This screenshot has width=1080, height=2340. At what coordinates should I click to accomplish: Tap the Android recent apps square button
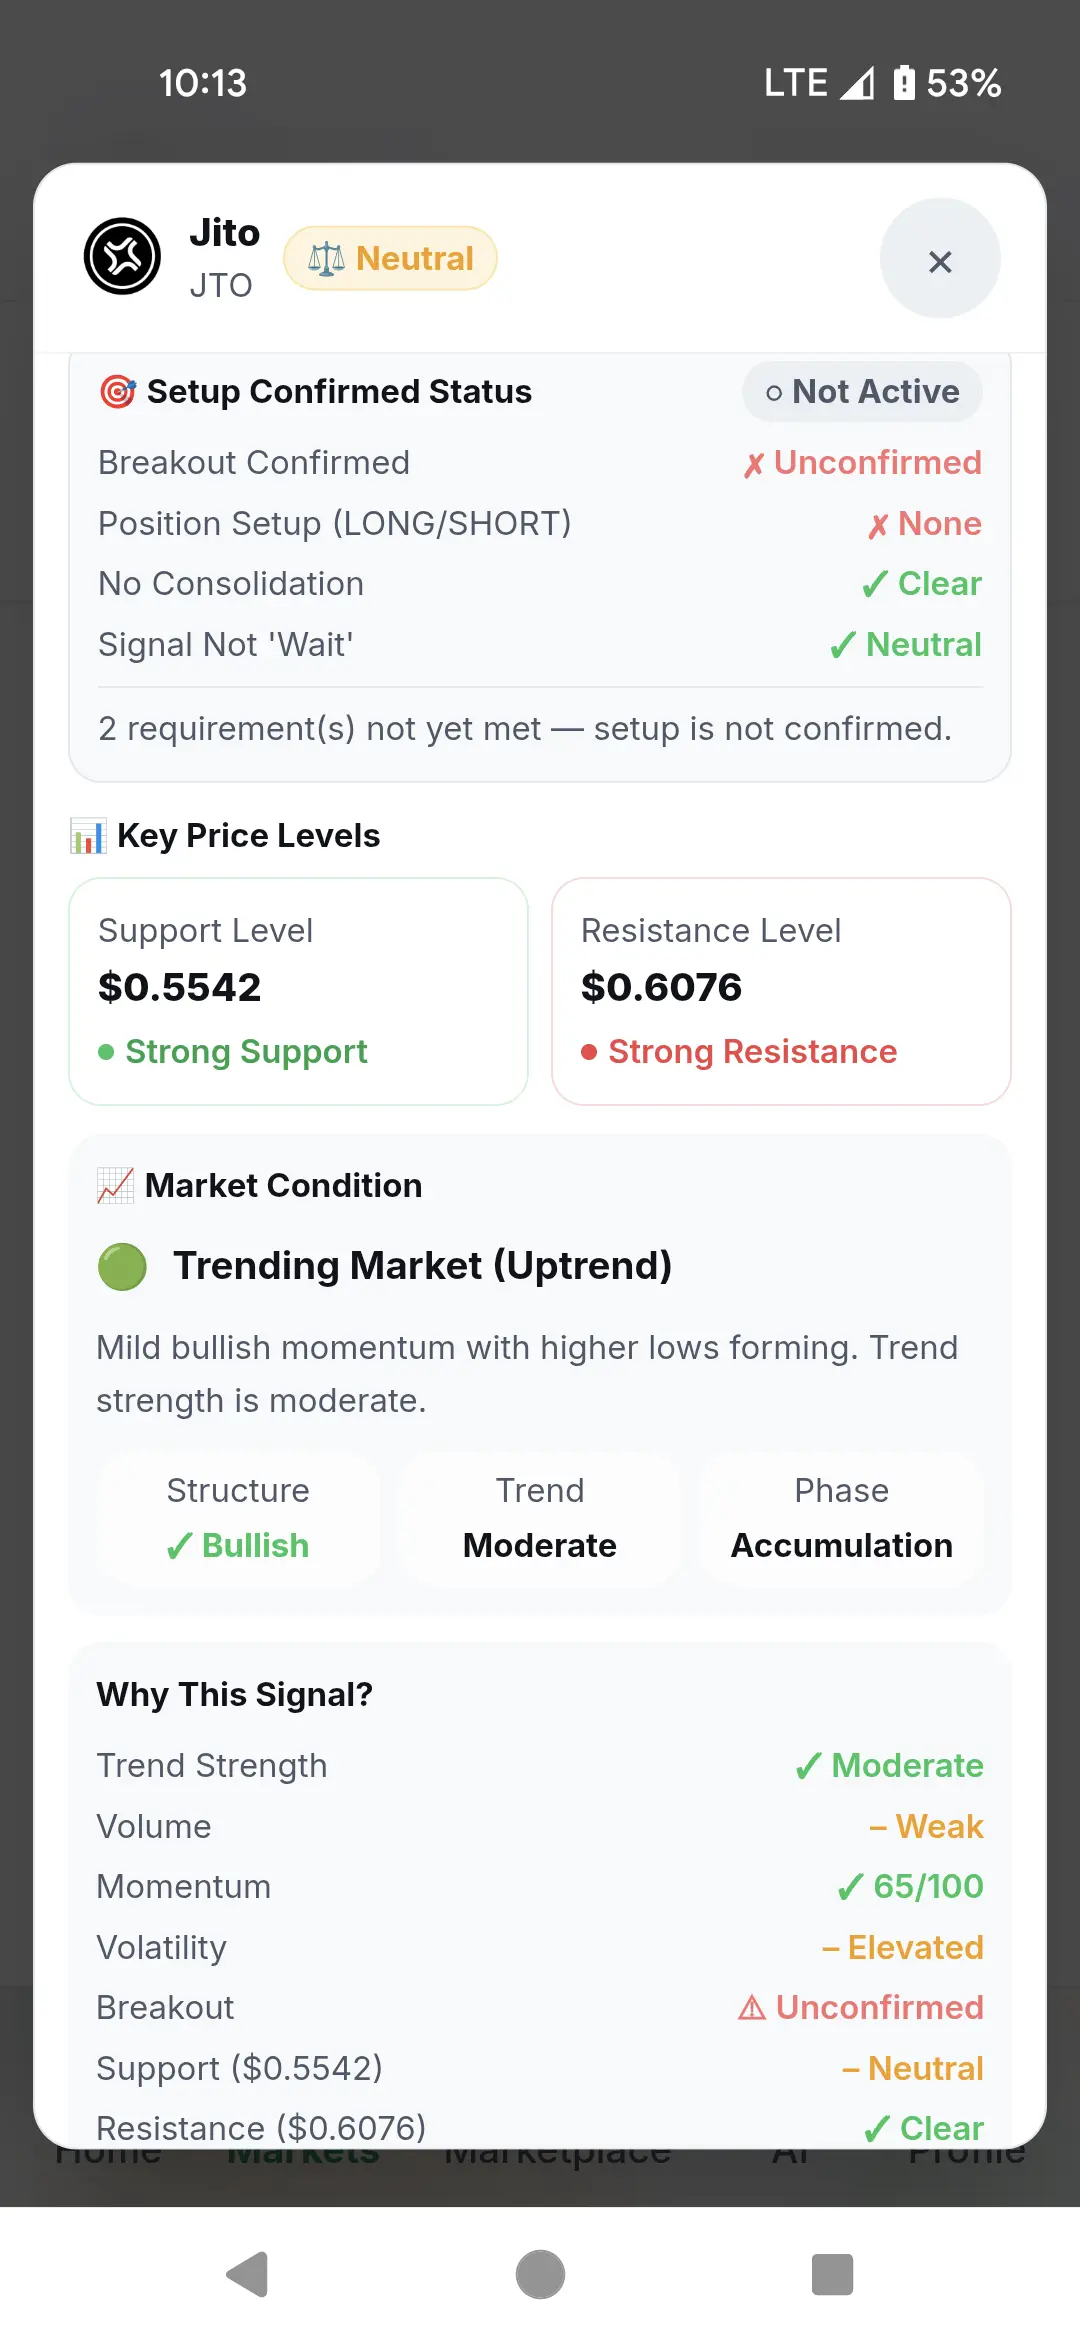pos(832,2275)
